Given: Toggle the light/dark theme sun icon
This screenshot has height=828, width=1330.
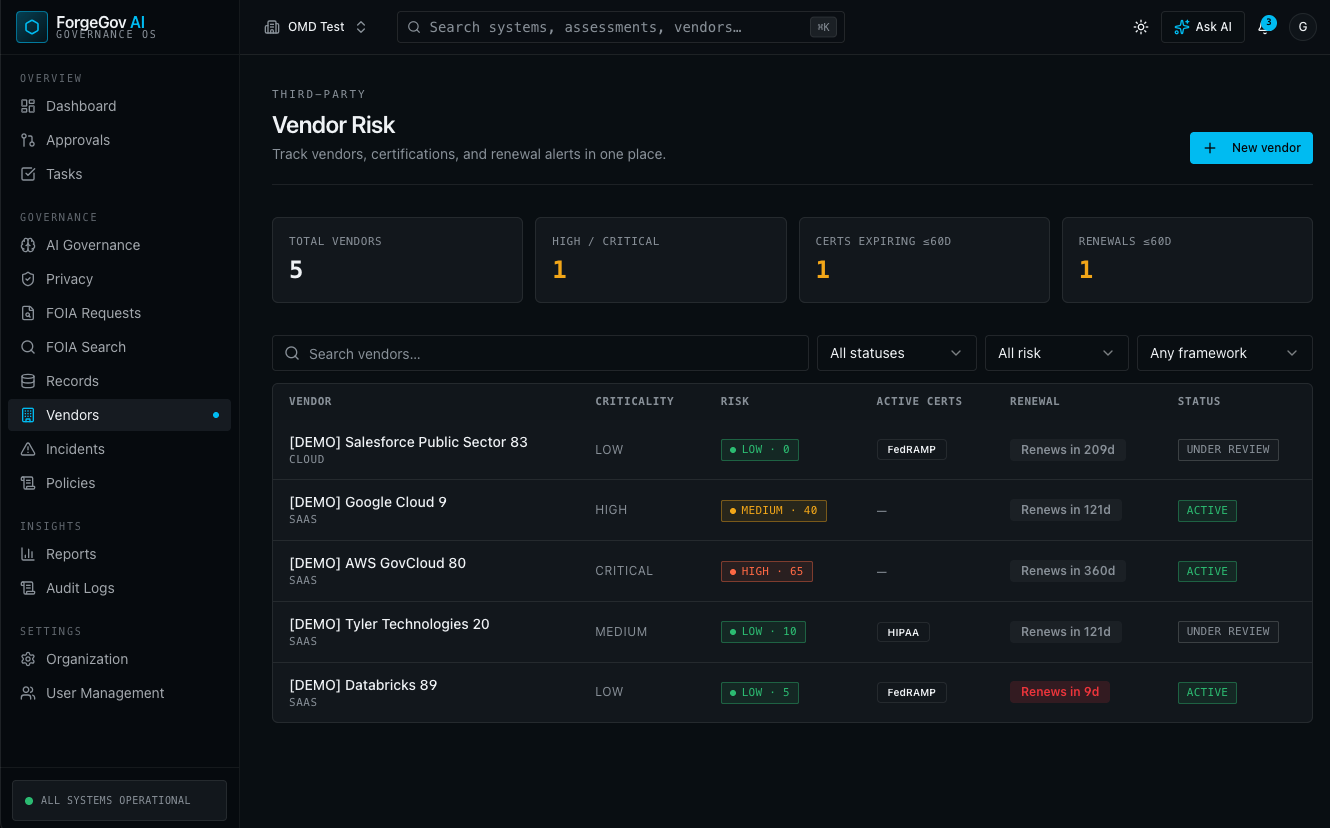Looking at the screenshot, I should click(1141, 27).
